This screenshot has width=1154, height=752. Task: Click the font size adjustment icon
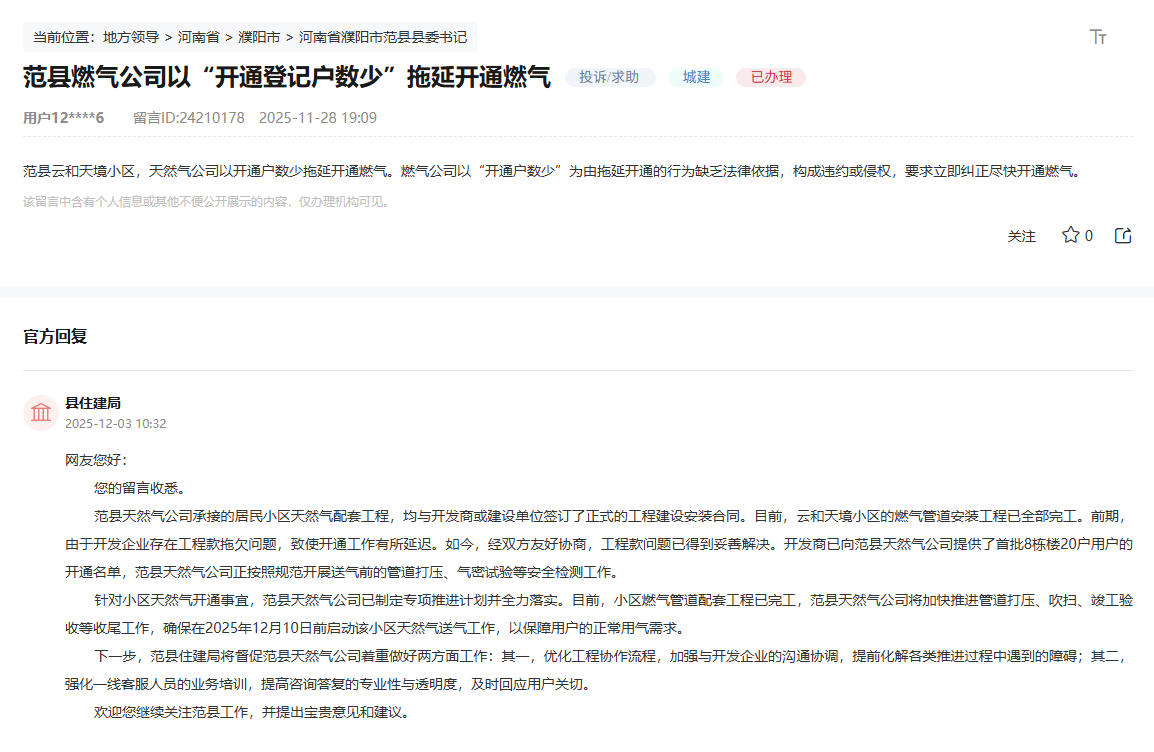click(1098, 37)
